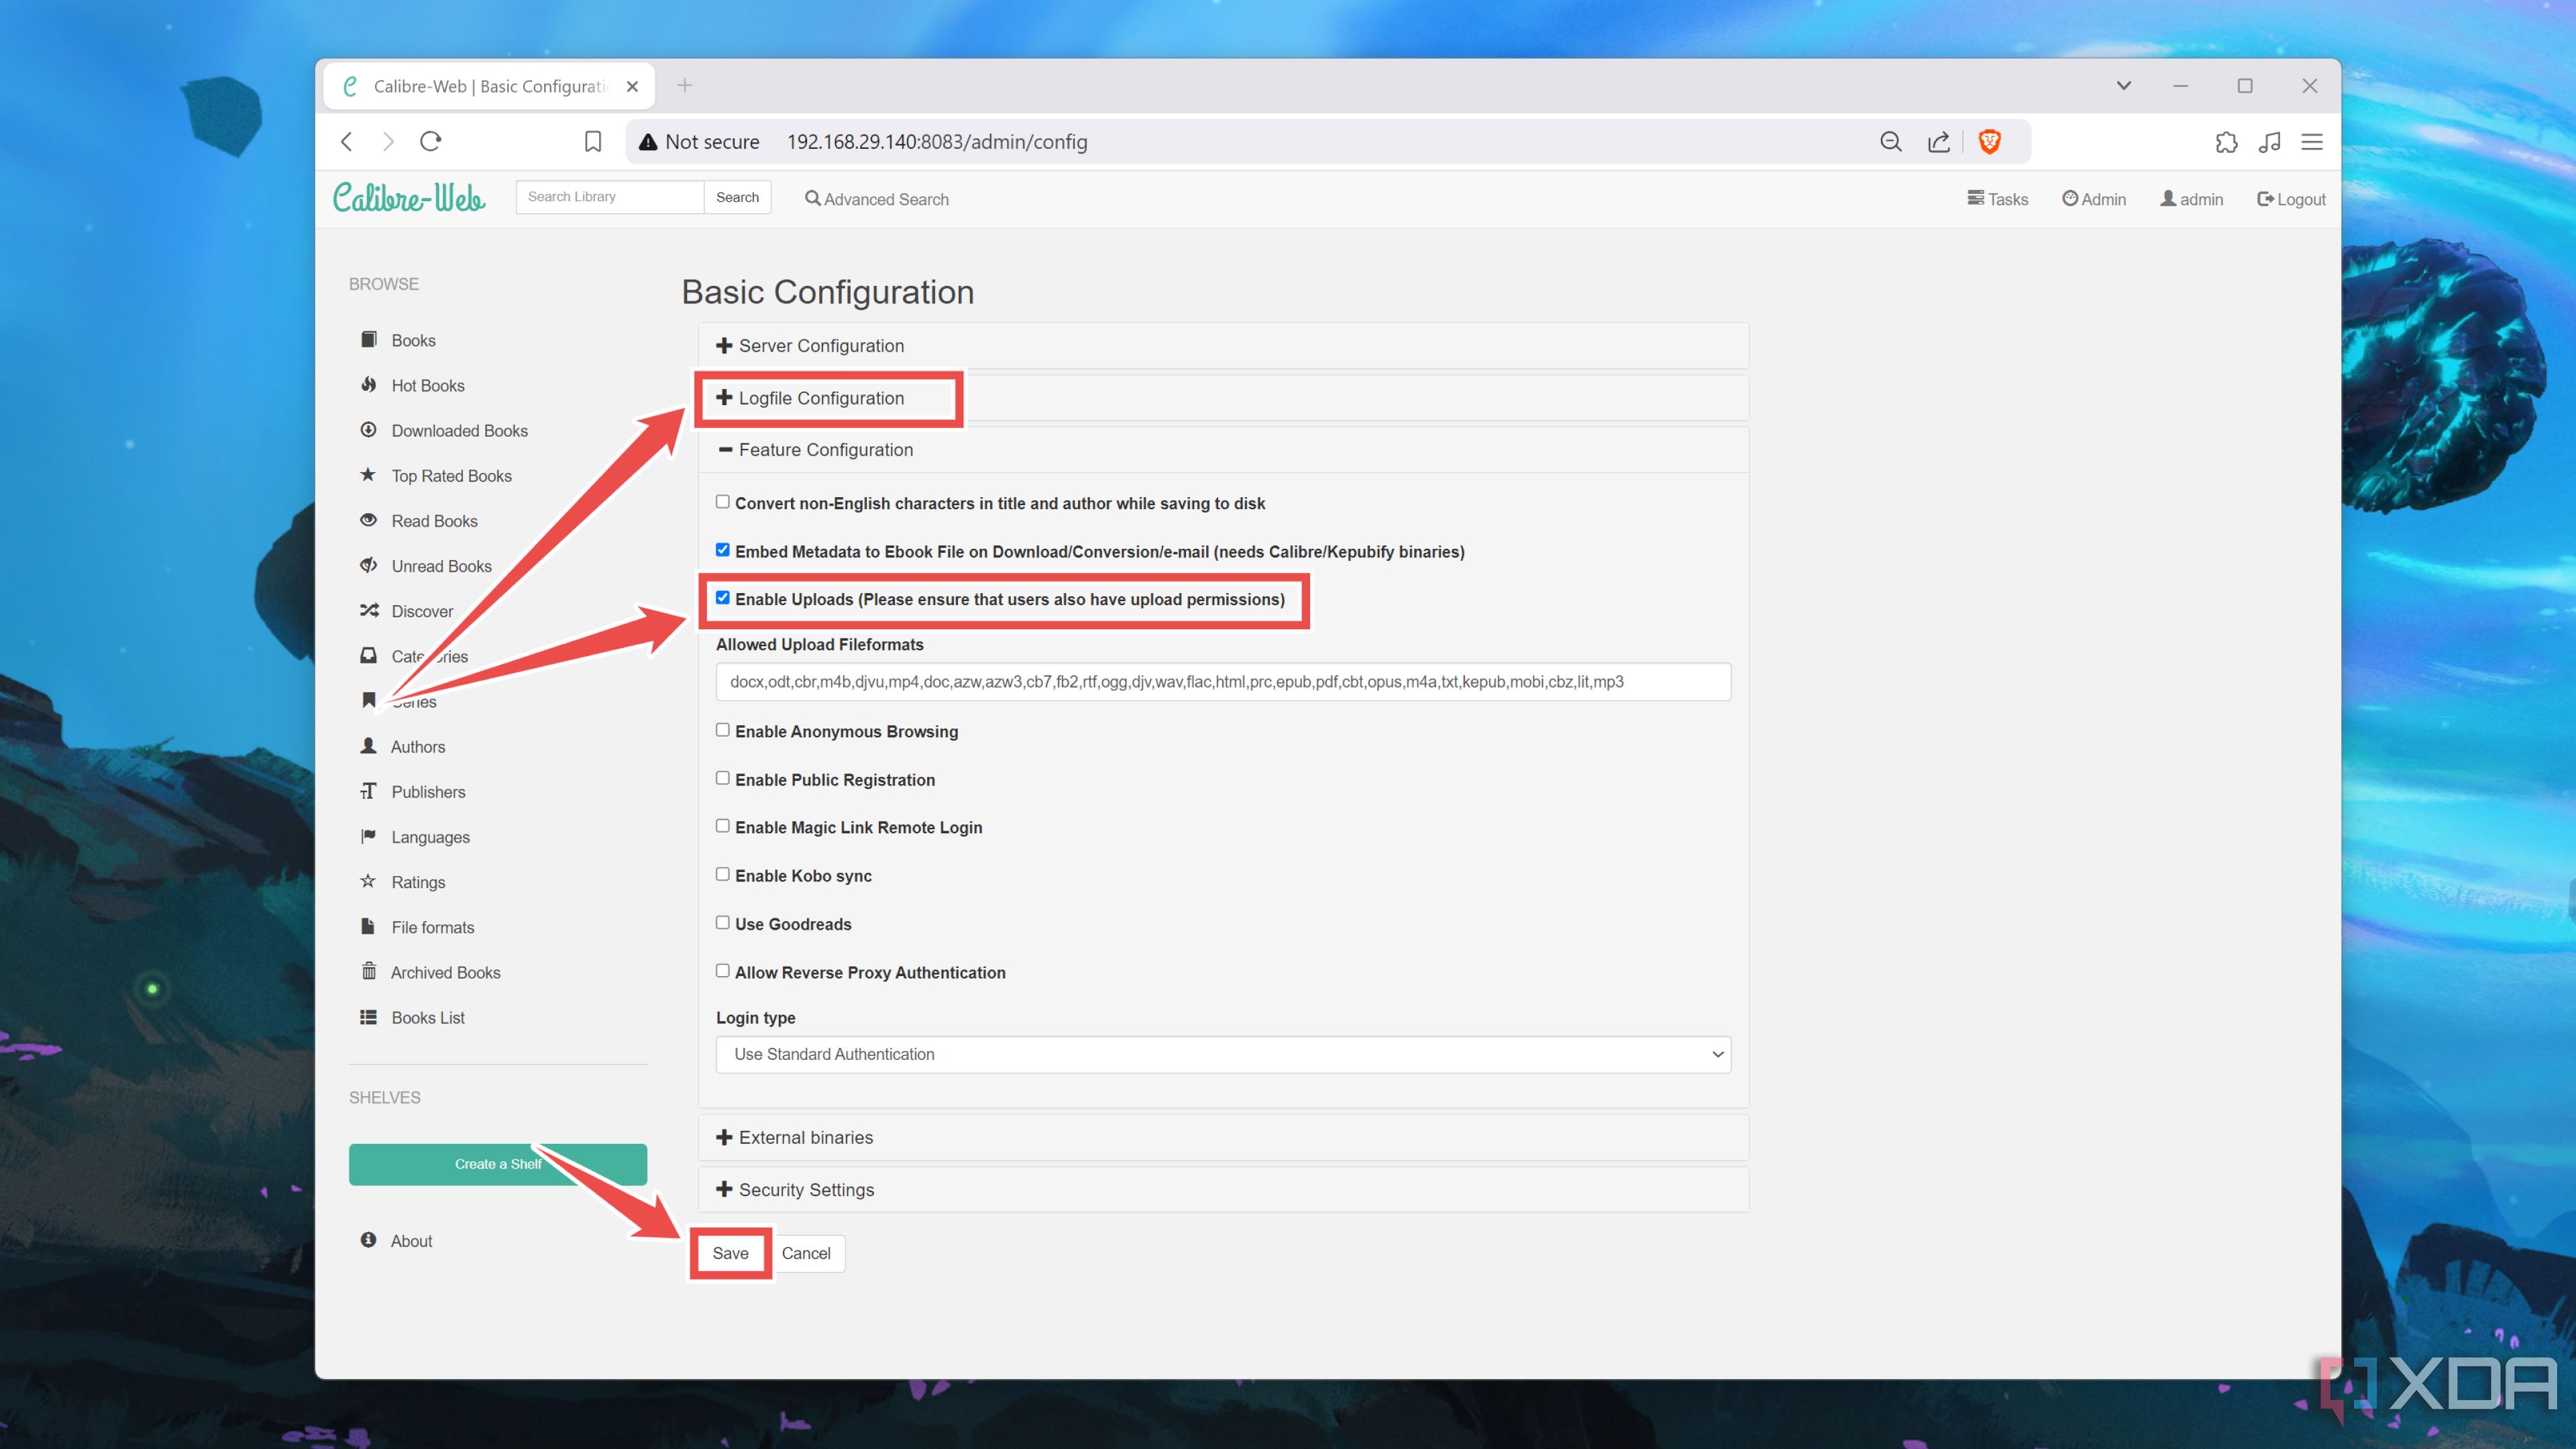Screen dimensions: 2576x1449
Task: Click the Brave Shields lion icon
Action: pos(1989,141)
